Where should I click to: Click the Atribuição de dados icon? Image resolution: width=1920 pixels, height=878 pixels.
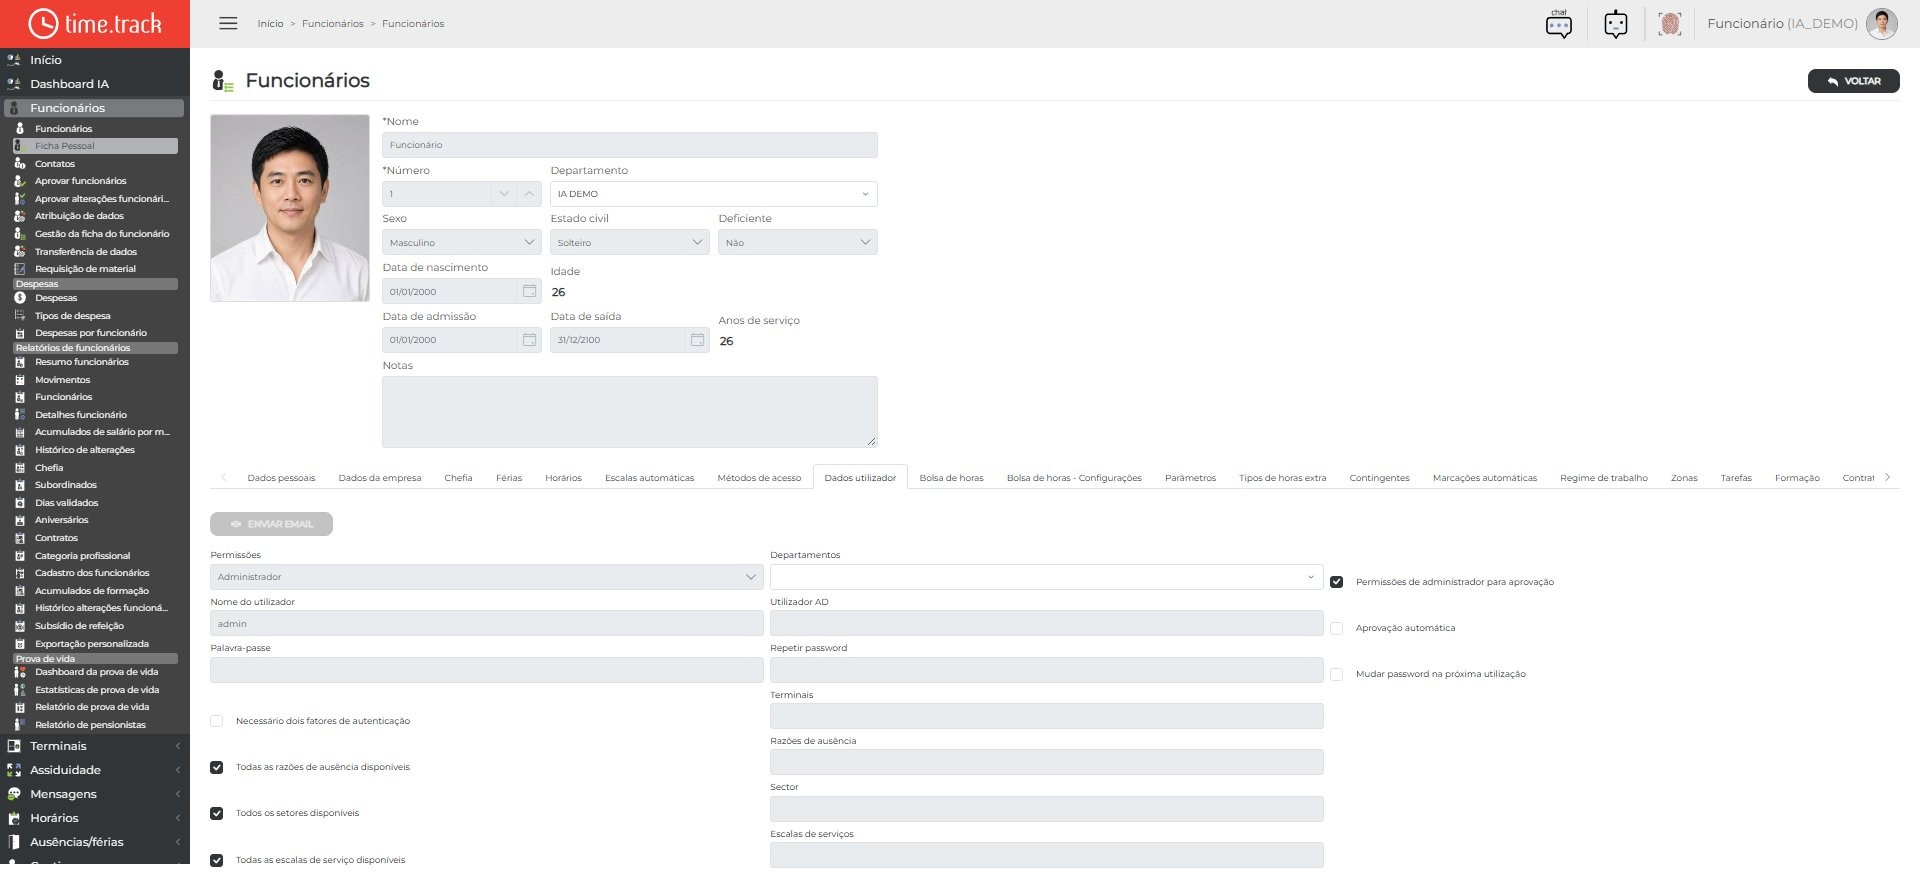20,216
